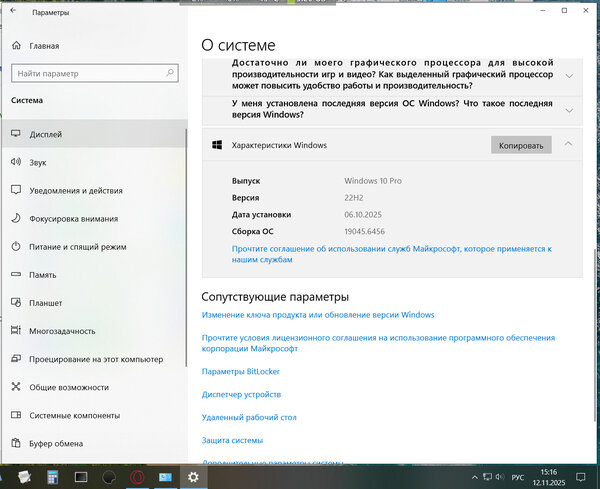
Task: Open Уведомления и действия icon
Action: pyautogui.click(x=16, y=190)
